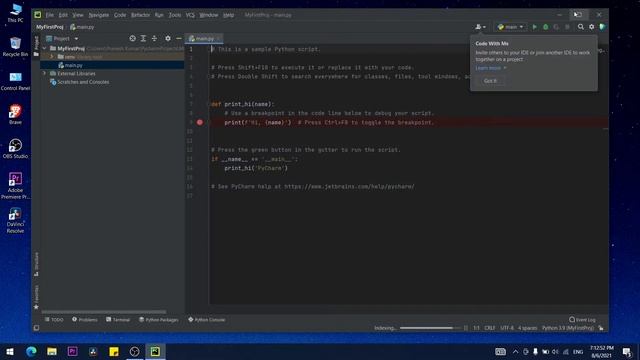This screenshot has width=640, height=360.
Task: Hide the Project tool window with minus icon
Action: 179,38
